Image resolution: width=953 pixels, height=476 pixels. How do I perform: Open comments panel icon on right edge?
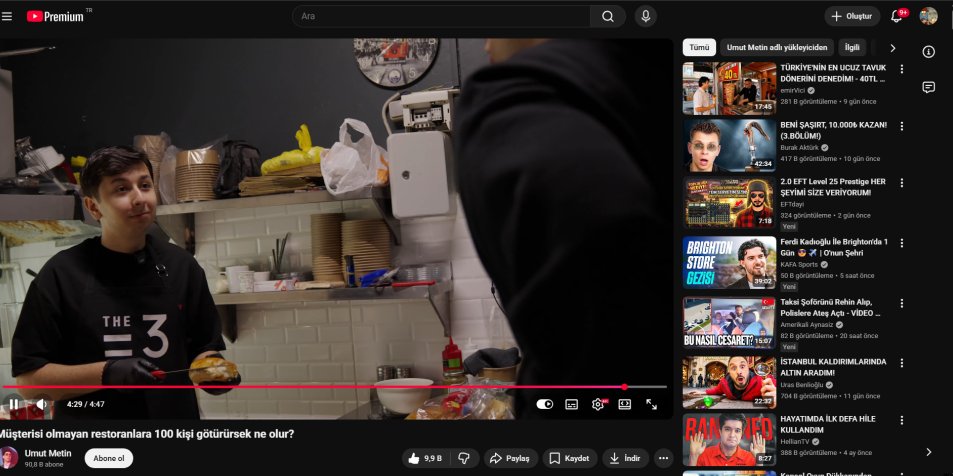tap(928, 88)
